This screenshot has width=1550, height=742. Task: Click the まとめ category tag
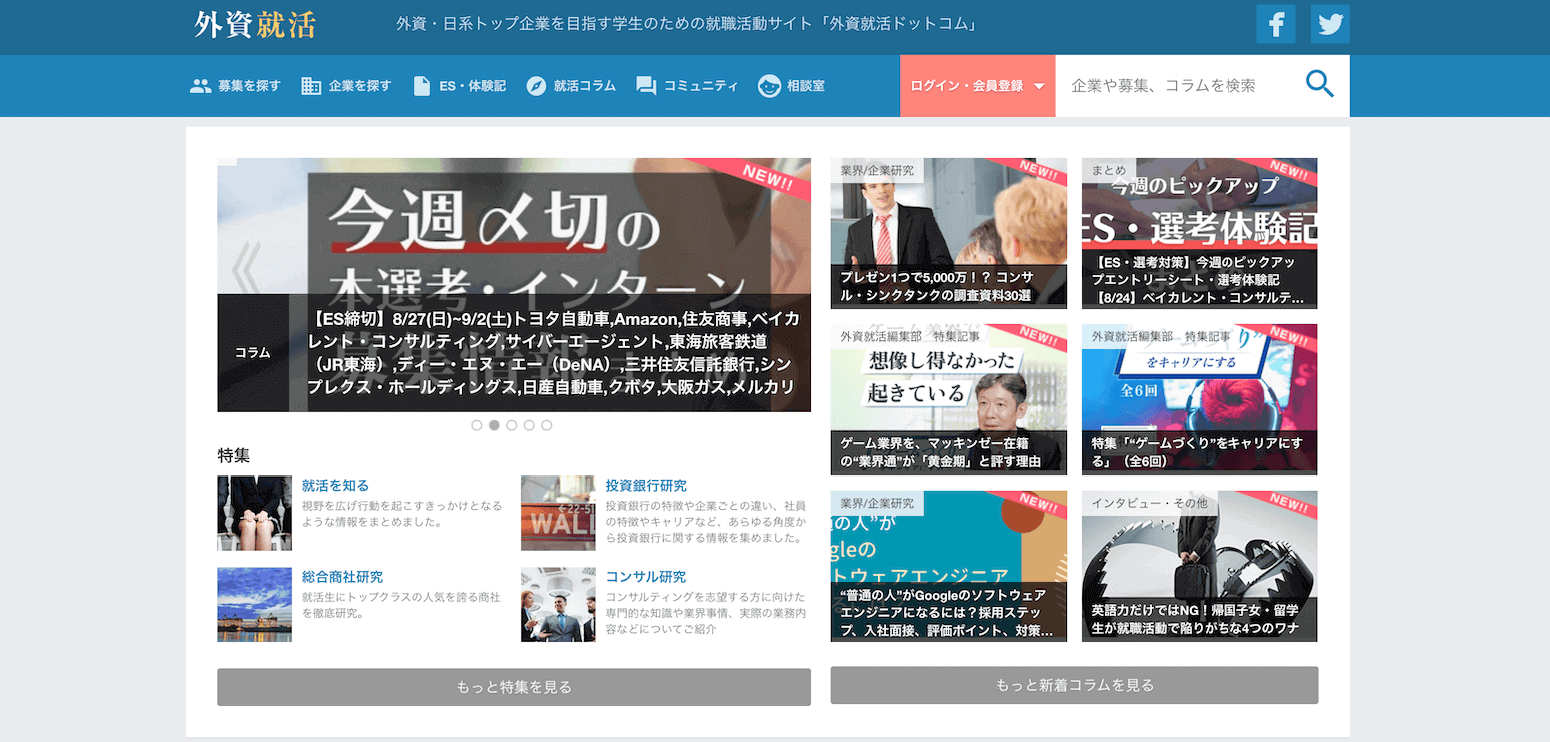point(1109,170)
